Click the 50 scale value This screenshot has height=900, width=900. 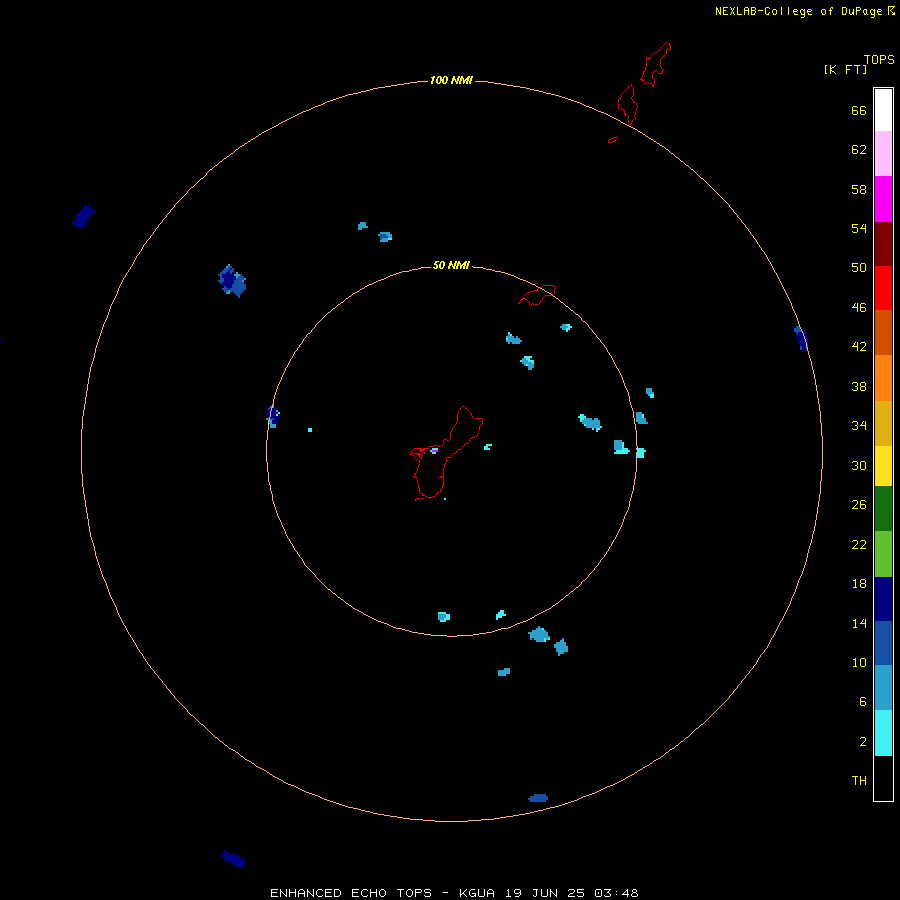[x=859, y=267]
